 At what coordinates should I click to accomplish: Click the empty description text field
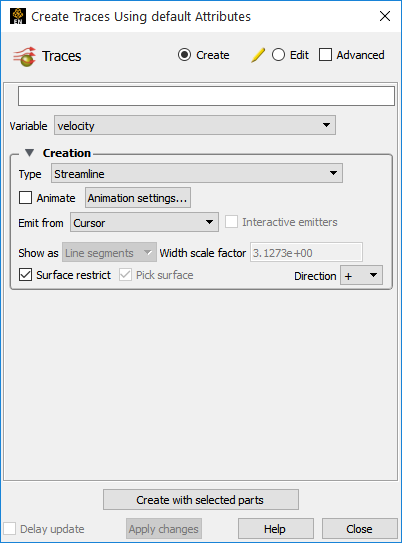click(206, 96)
